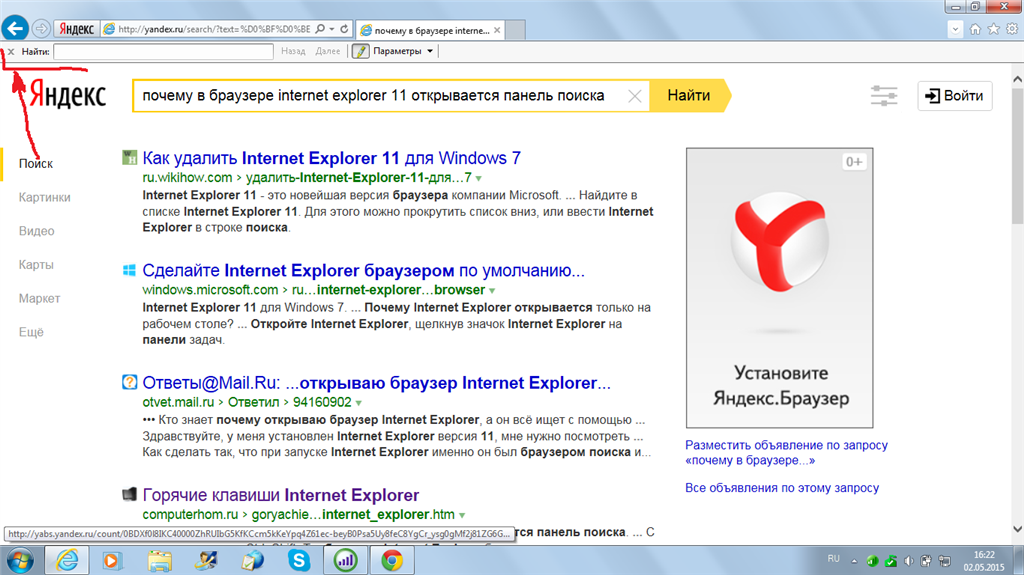Click the Войти login button
The width and height of the screenshot is (1024, 575).
point(955,95)
